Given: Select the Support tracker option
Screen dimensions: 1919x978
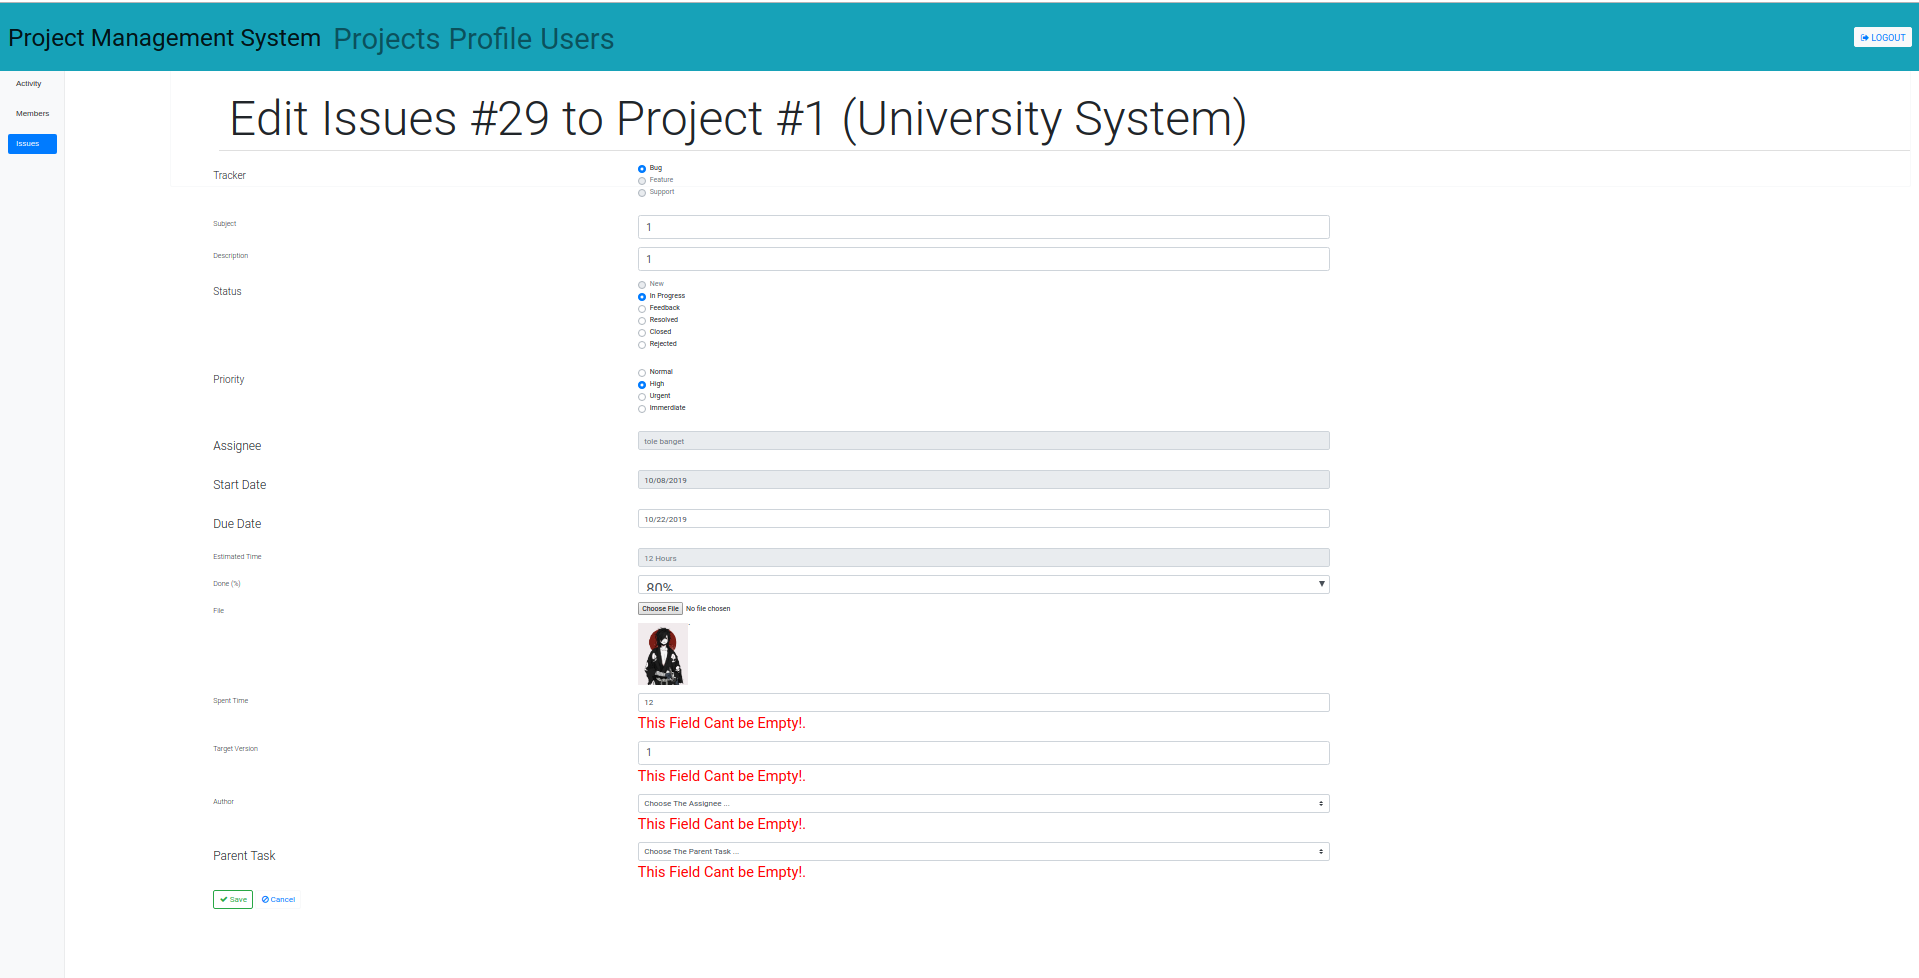Looking at the screenshot, I should point(642,193).
